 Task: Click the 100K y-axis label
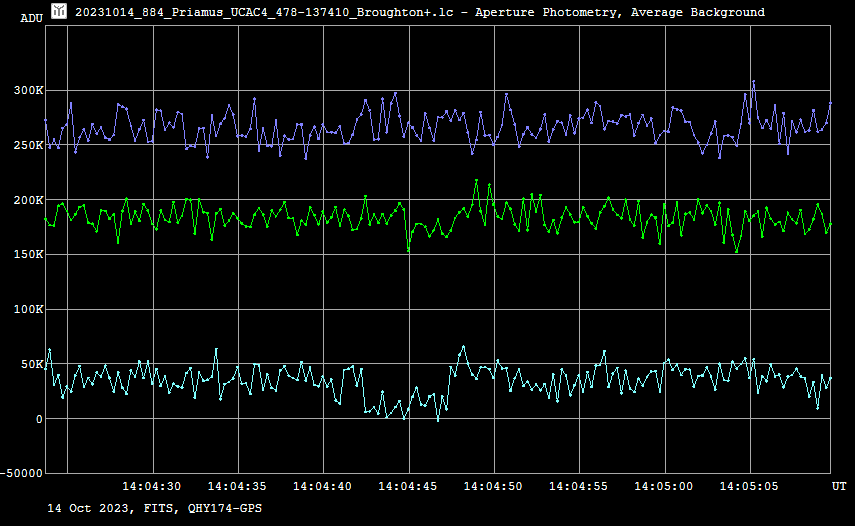28,310
